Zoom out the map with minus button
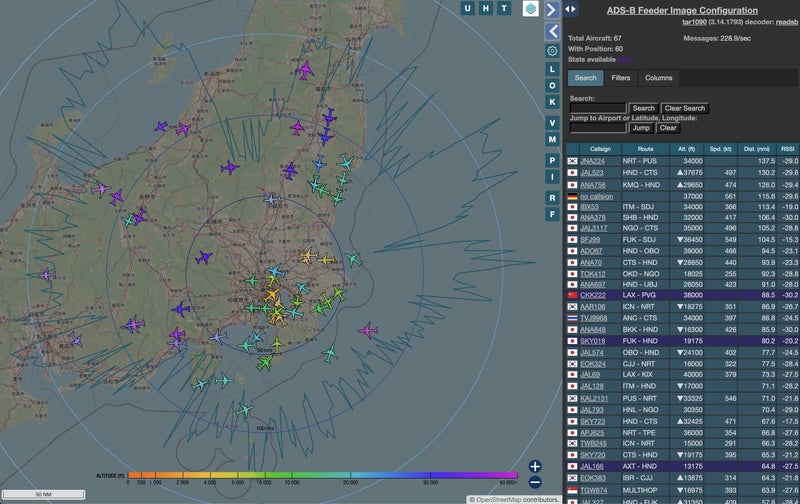800x504 pixels. [x=535, y=482]
